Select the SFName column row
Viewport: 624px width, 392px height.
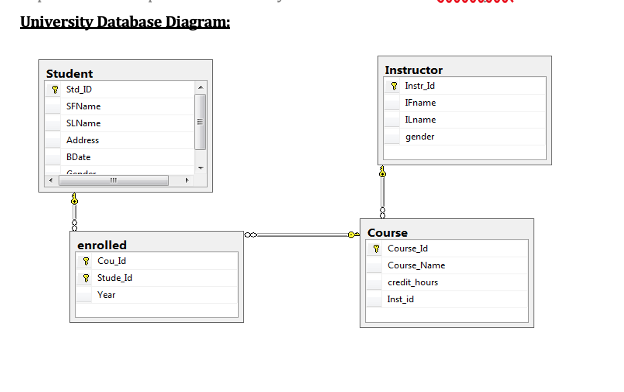pos(120,106)
